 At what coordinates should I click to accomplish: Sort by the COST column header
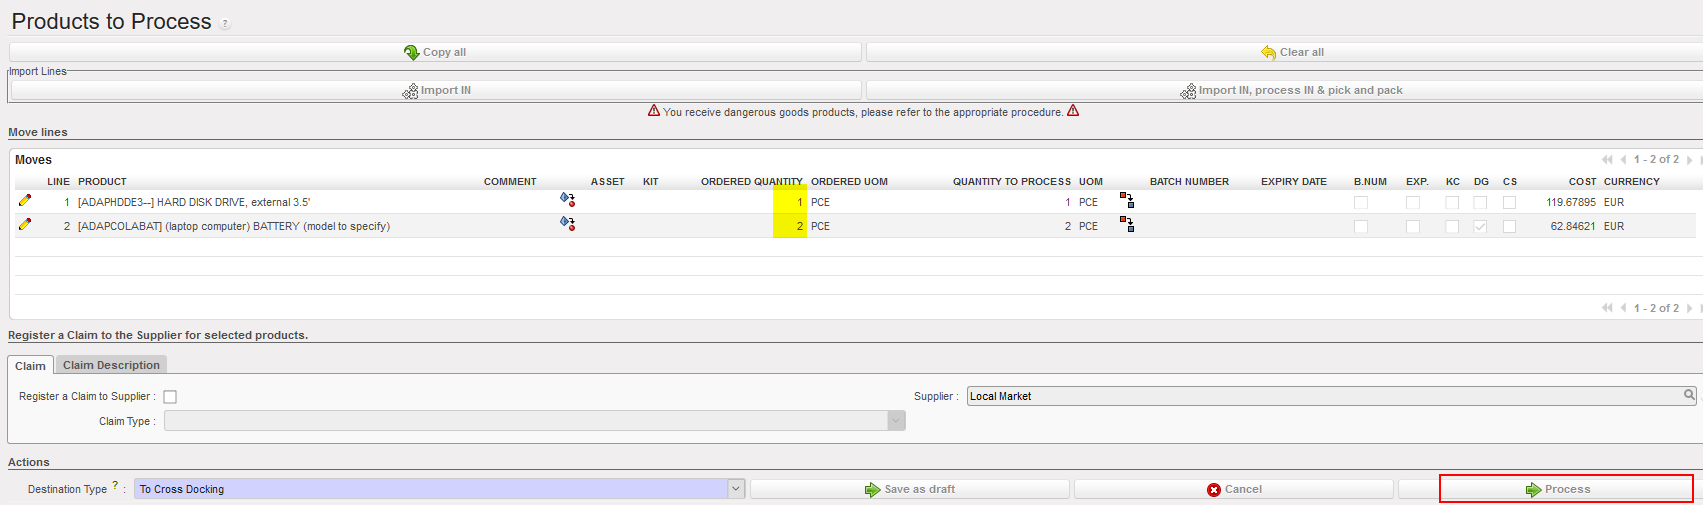click(x=1582, y=182)
